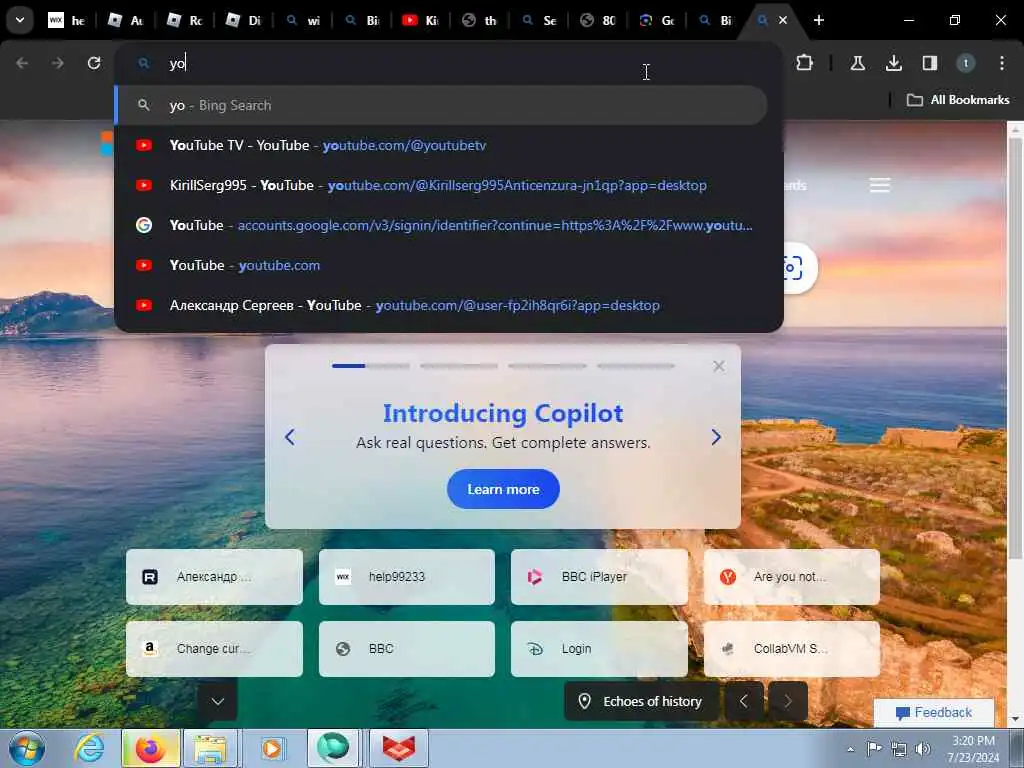Go to previous Copilot promo slide
The height and width of the screenshot is (768, 1024).
point(290,437)
